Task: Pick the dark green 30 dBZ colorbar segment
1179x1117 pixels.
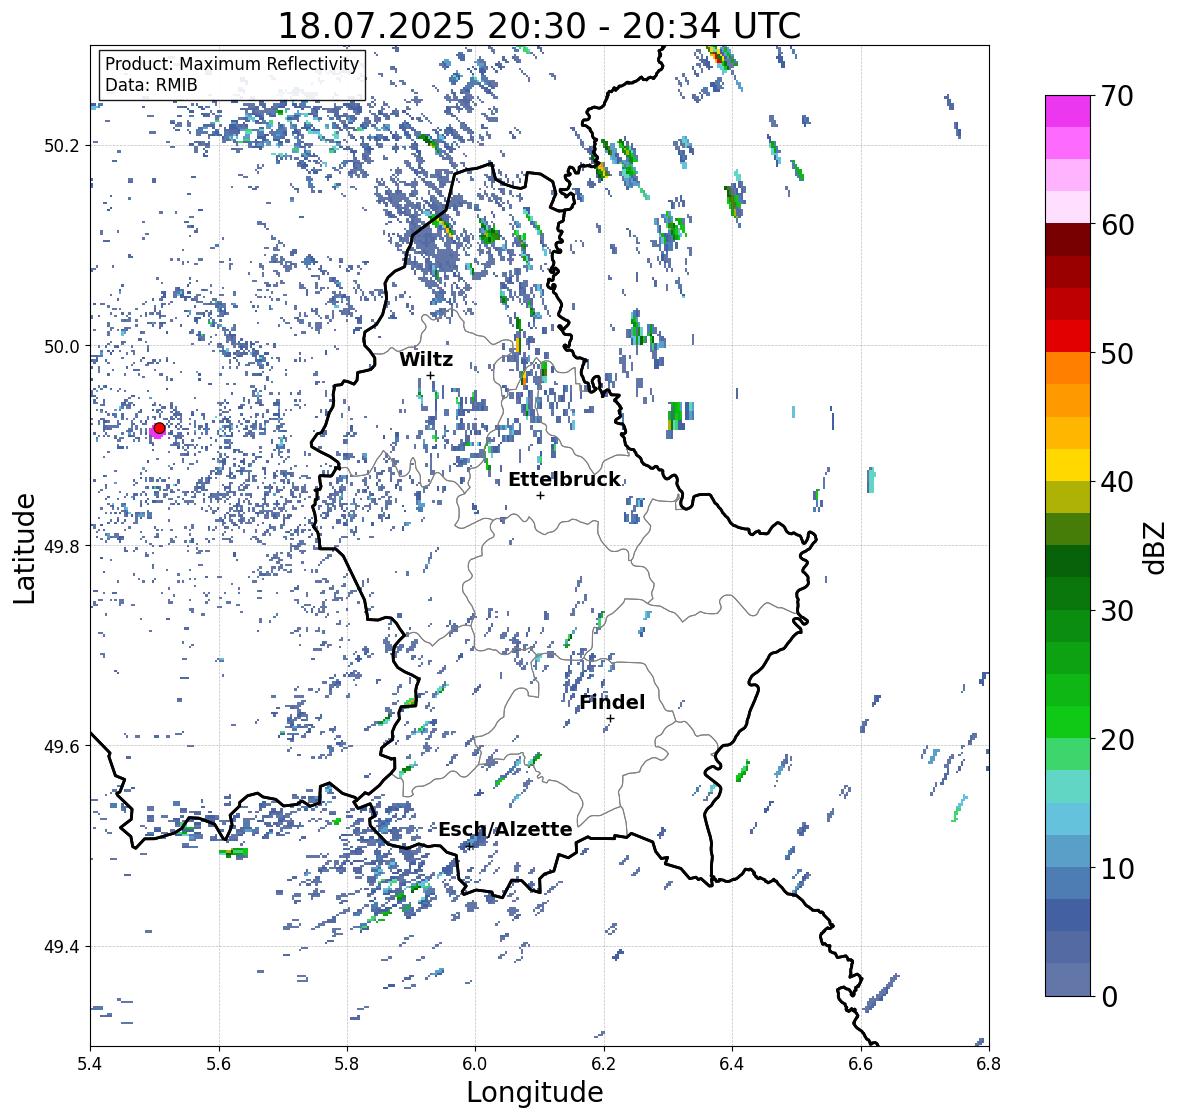Action: 1068,594
